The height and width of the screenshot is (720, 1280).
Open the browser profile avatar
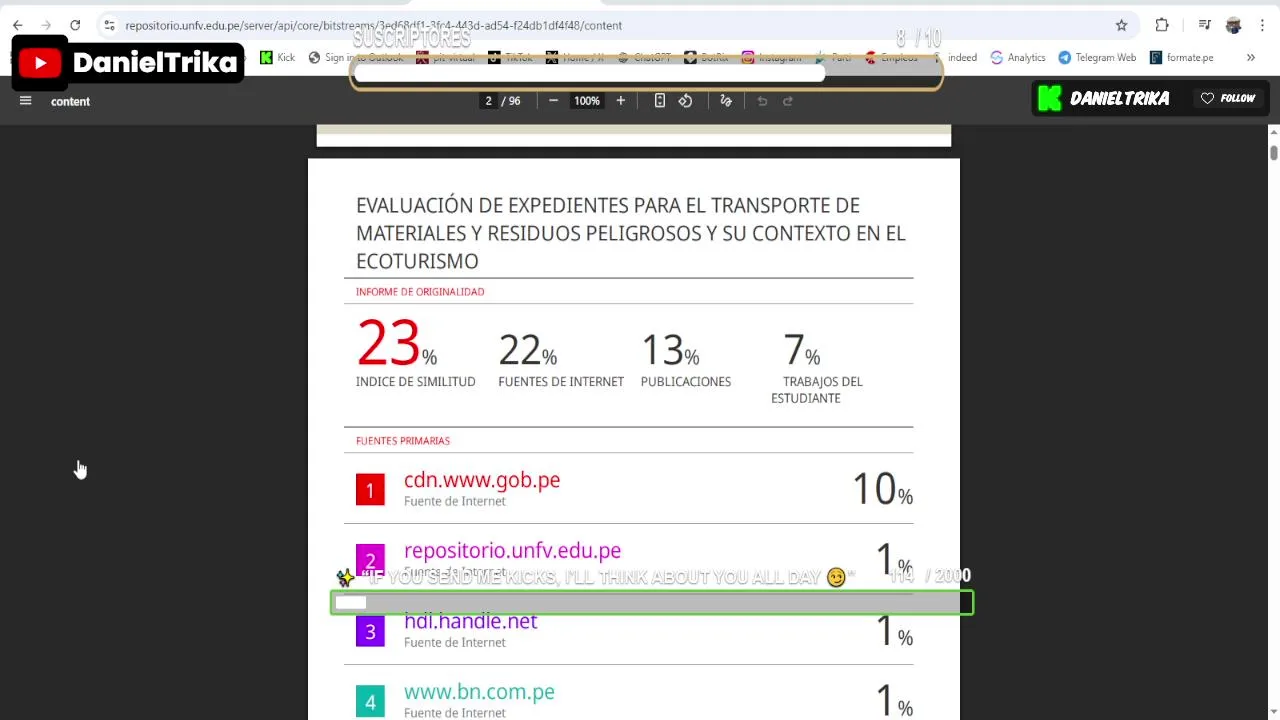1233,25
